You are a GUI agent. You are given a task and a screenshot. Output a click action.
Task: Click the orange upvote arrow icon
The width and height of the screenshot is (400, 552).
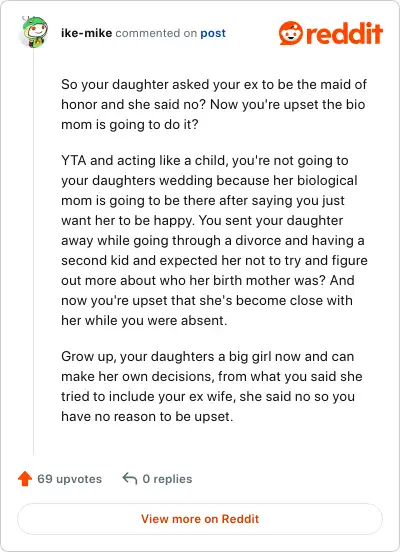(25, 479)
